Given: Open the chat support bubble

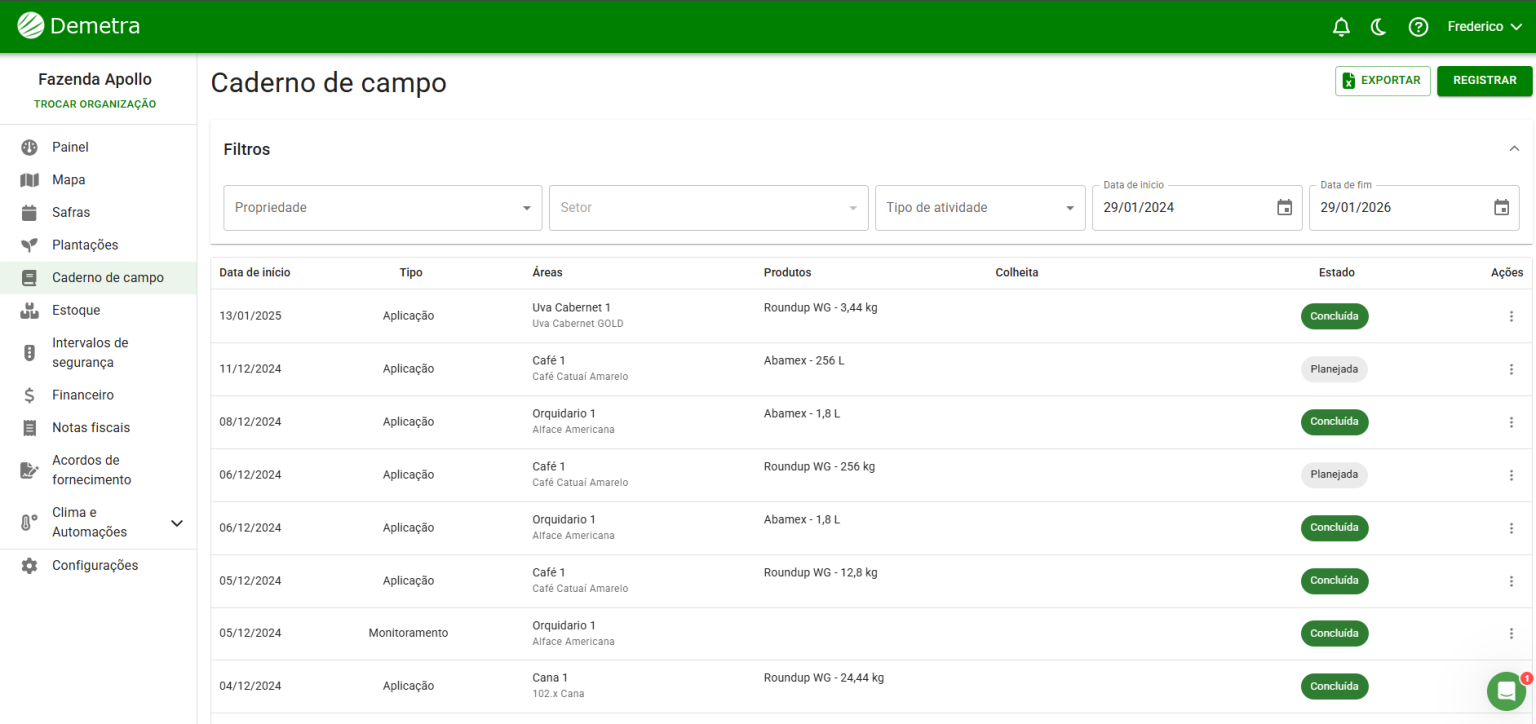Looking at the screenshot, I should (x=1505, y=691).
